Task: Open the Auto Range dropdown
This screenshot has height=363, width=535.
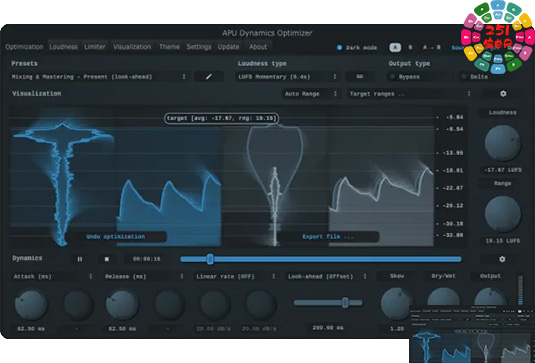Action: point(311,94)
